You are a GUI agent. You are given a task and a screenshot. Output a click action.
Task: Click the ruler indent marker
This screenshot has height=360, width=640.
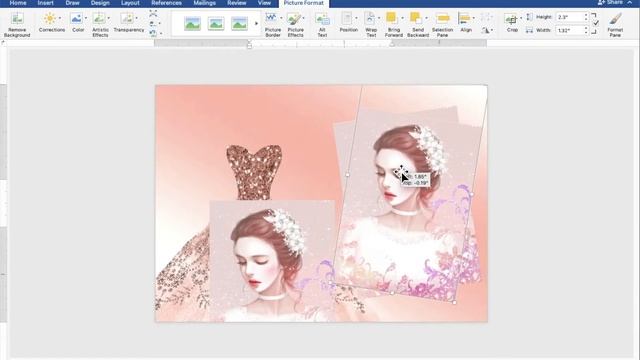pos(249,45)
